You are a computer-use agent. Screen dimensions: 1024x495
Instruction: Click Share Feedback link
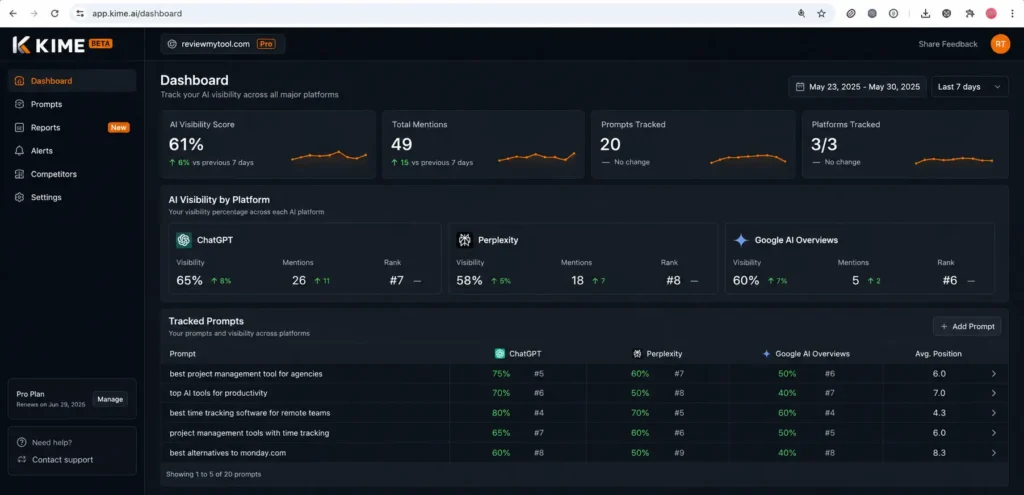[x=948, y=44]
